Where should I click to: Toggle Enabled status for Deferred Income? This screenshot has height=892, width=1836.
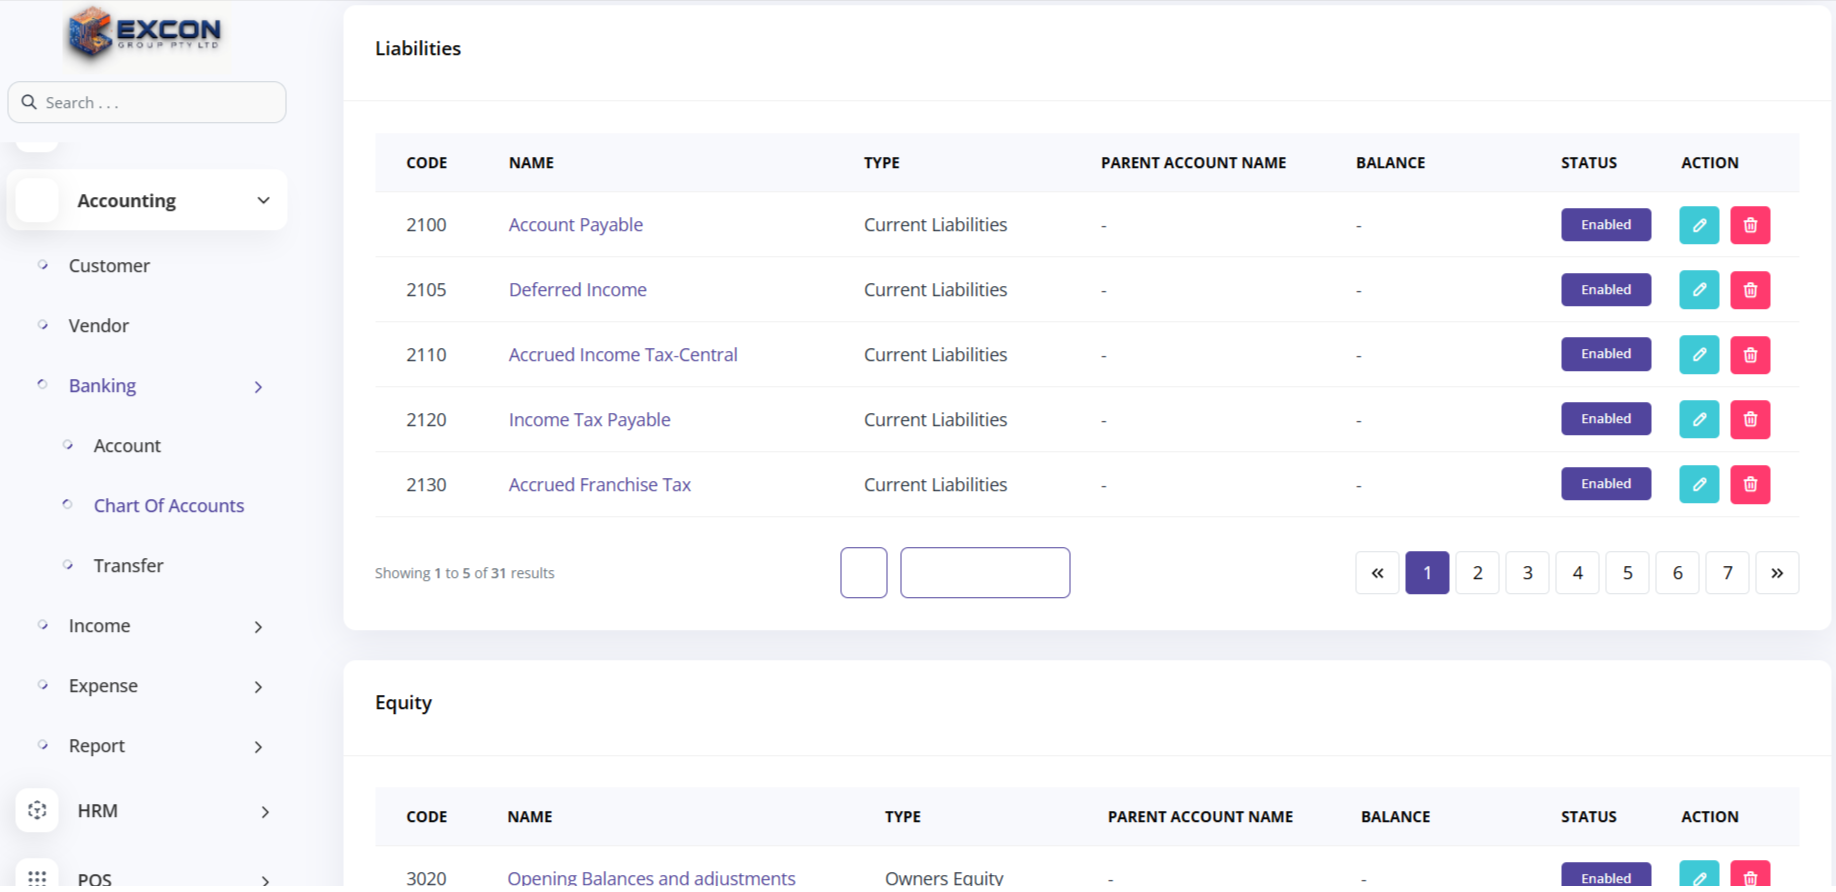tap(1605, 290)
